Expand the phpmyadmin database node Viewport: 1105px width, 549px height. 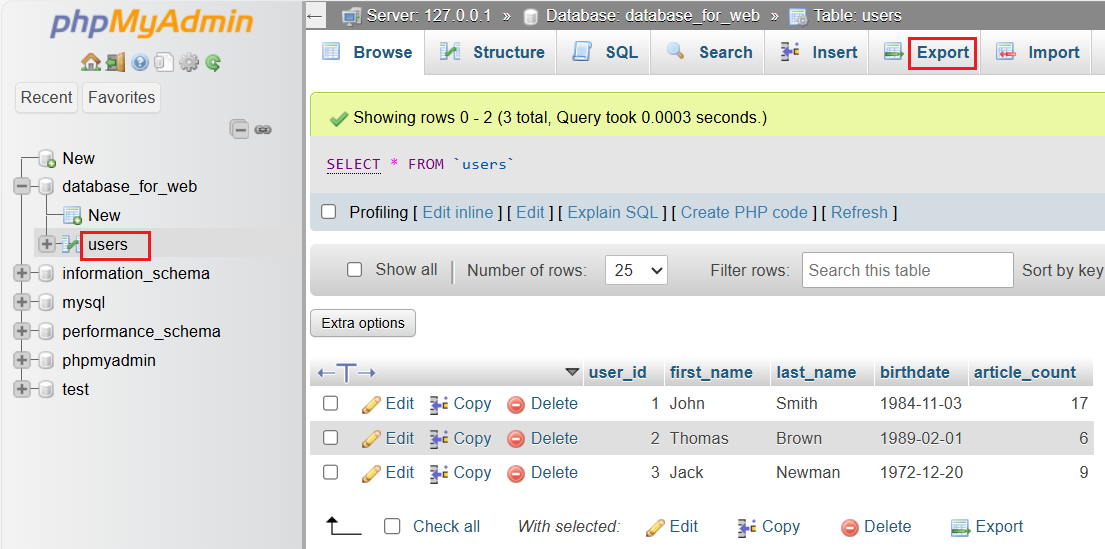(x=22, y=360)
